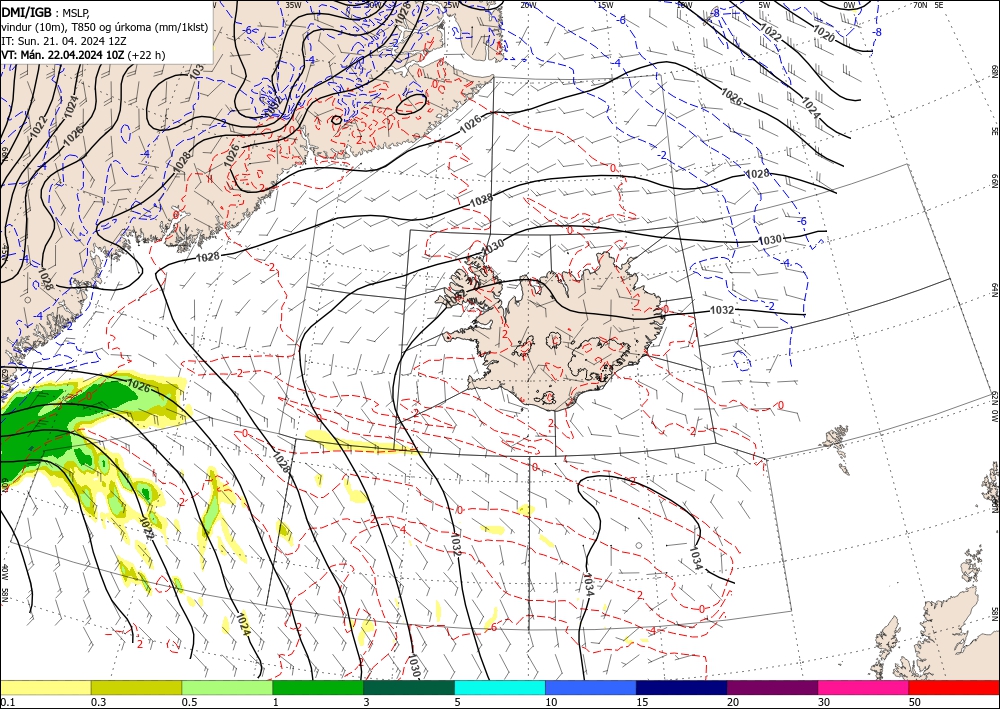
Task: Click the 'DMI/IGB' title text
Action: tap(27, 13)
